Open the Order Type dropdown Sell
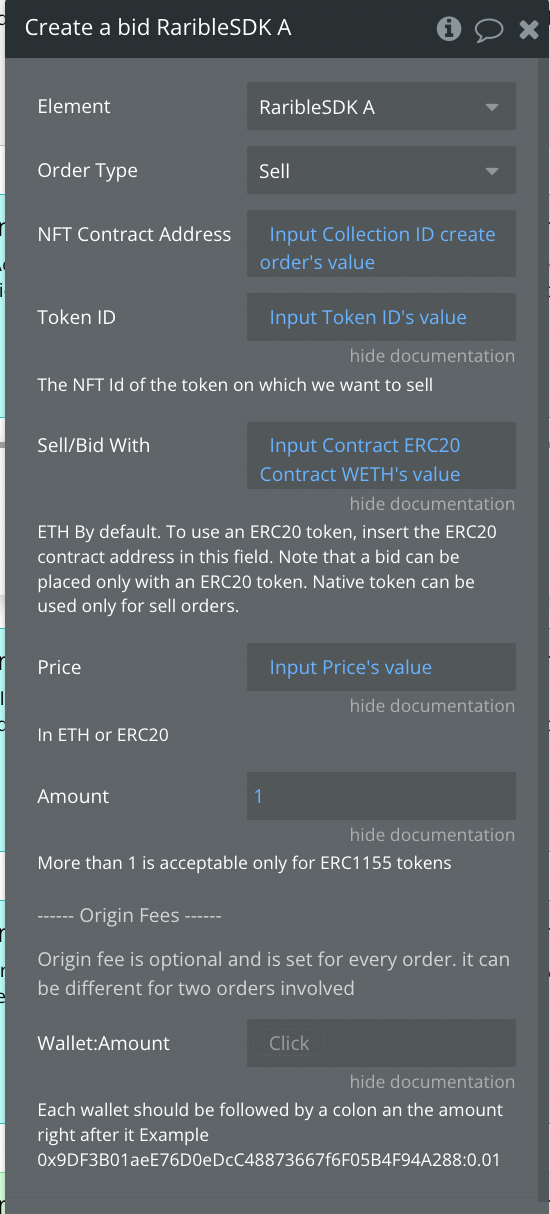The height and width of the screenshot is (1214, 550). (x=381, y=171)
